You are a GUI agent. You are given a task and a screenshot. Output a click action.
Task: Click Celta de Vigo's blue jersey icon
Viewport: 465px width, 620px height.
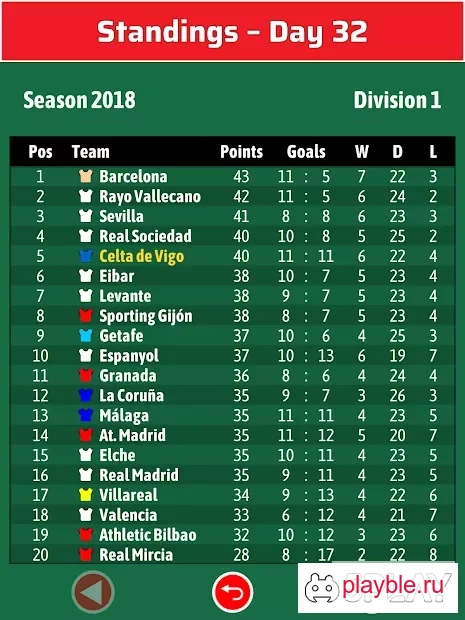(x=86, y=256)
